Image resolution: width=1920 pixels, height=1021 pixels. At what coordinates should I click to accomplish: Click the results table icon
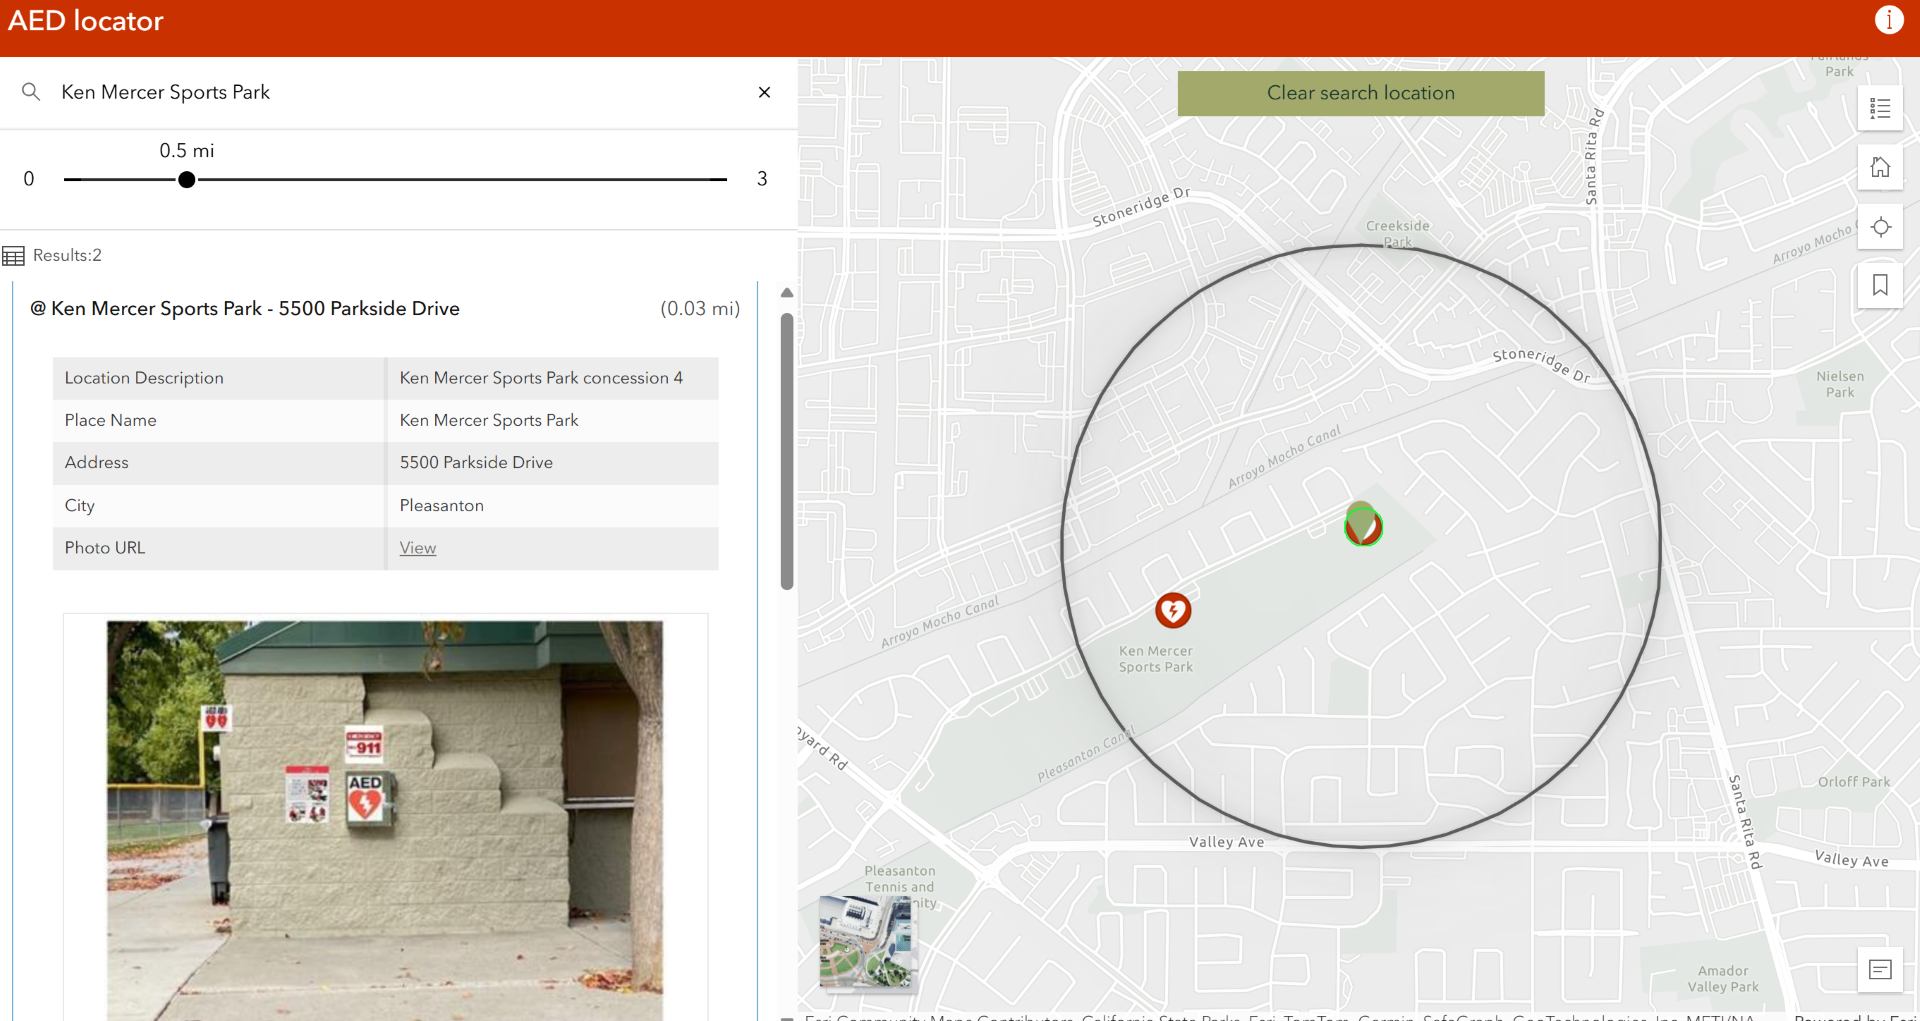tap(14, 256)
